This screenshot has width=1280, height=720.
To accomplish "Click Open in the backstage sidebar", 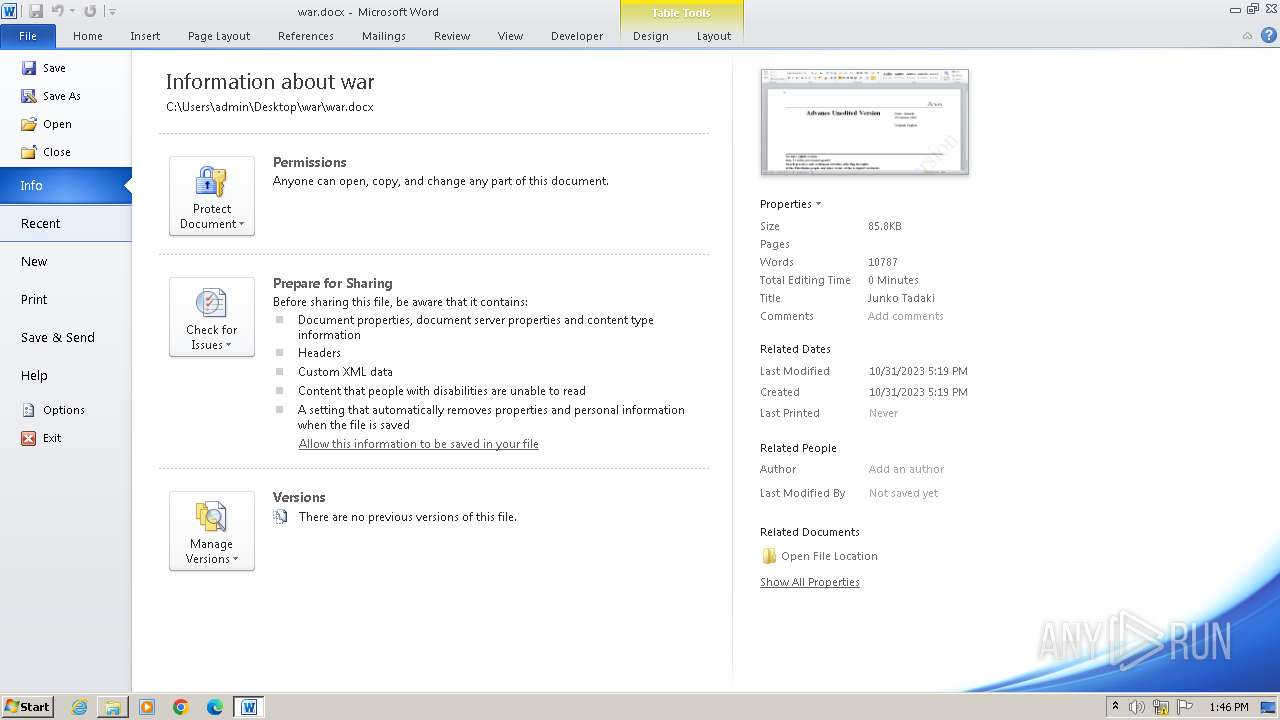I will click(46, 124).
